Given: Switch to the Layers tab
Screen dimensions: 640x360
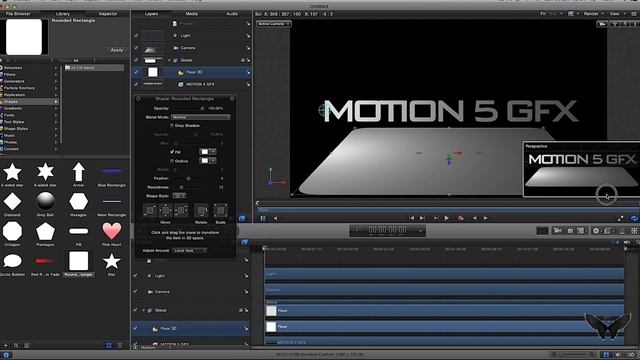Looking at the screenshot, I should click(151, 14).
